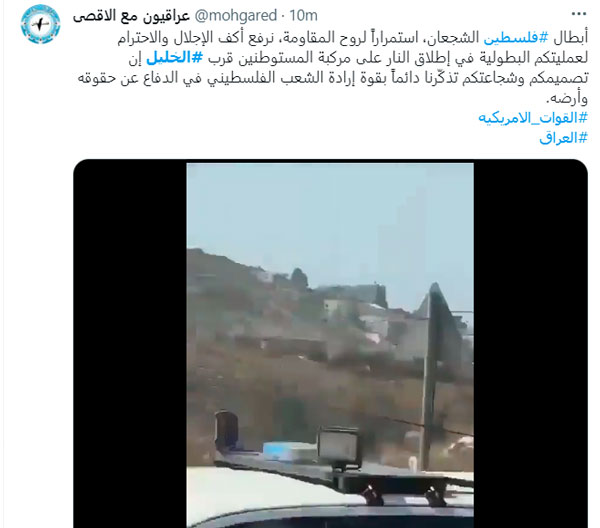Click the word وأرضه ending the tweet
This screenshot has height=528, width=600.
pyautogui.click(x=567, y=99)
